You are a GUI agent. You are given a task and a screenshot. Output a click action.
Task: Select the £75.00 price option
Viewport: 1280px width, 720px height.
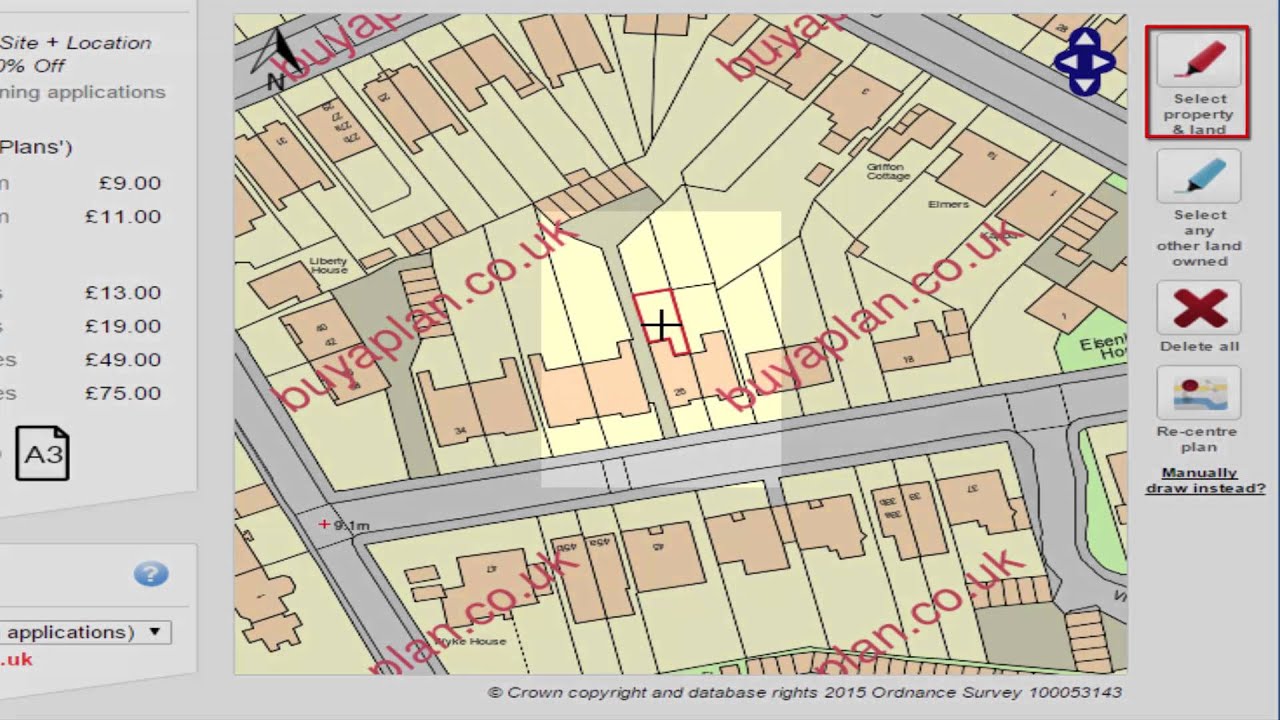coord(123,393)
